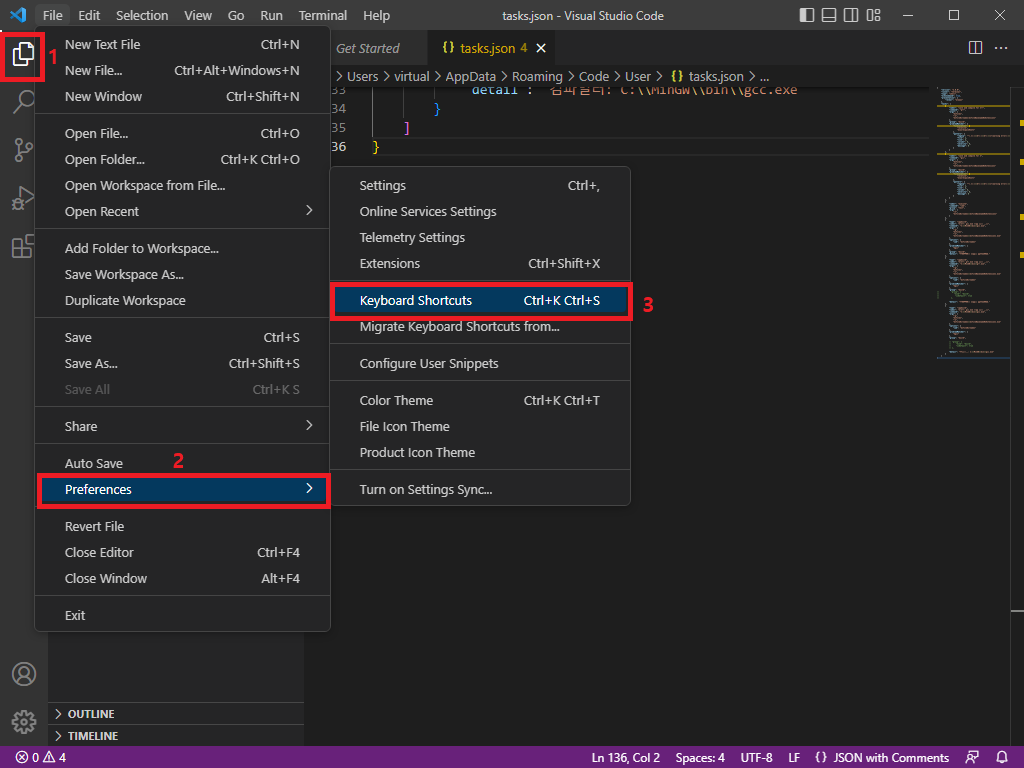Viewport: 1024px width, 768px height.
Task: Choose New Text File
Action: (183, 44)
